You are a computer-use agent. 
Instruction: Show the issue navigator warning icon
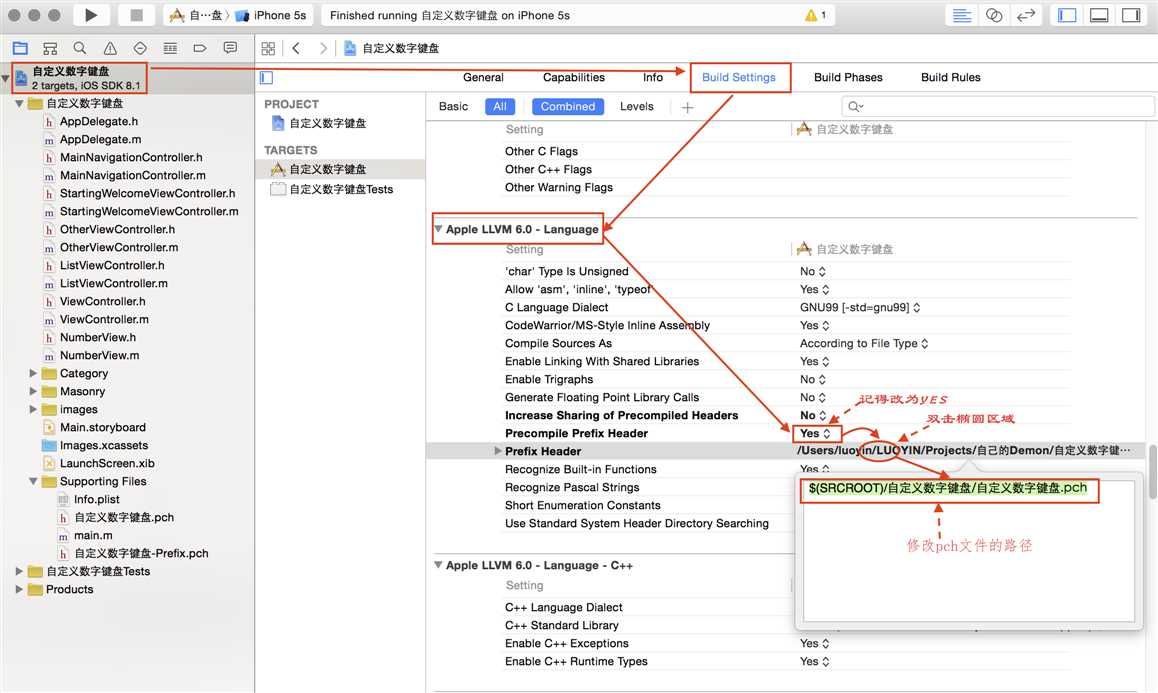110,48
